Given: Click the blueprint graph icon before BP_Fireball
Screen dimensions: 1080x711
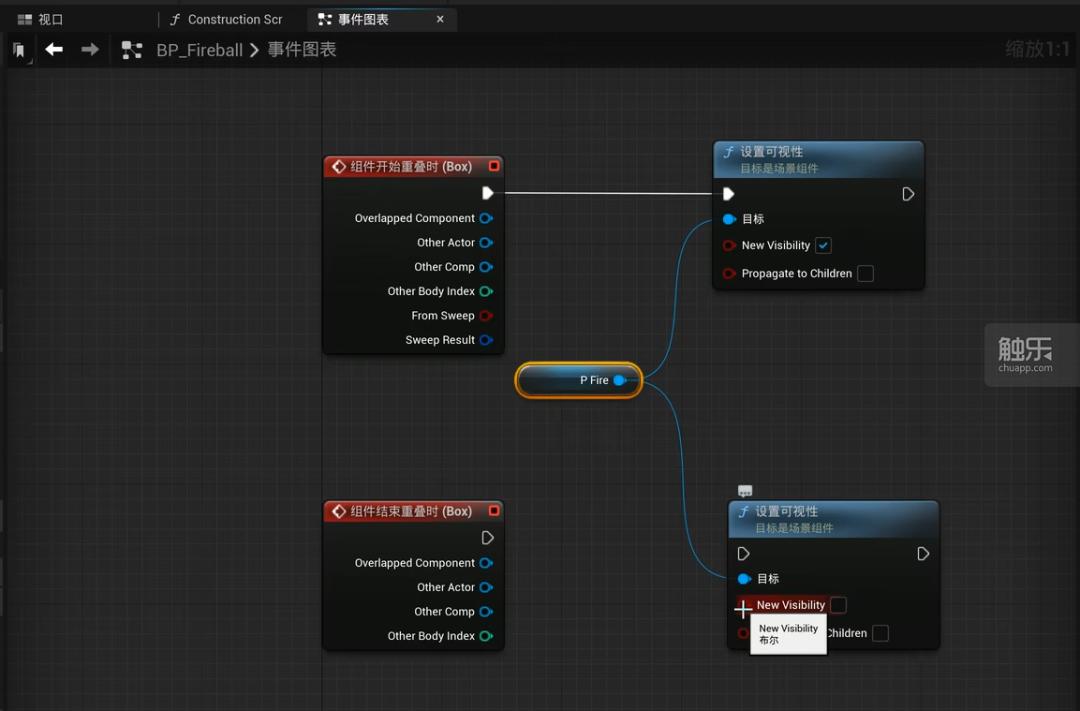Looking at the screenshot, I should [131, 50].
